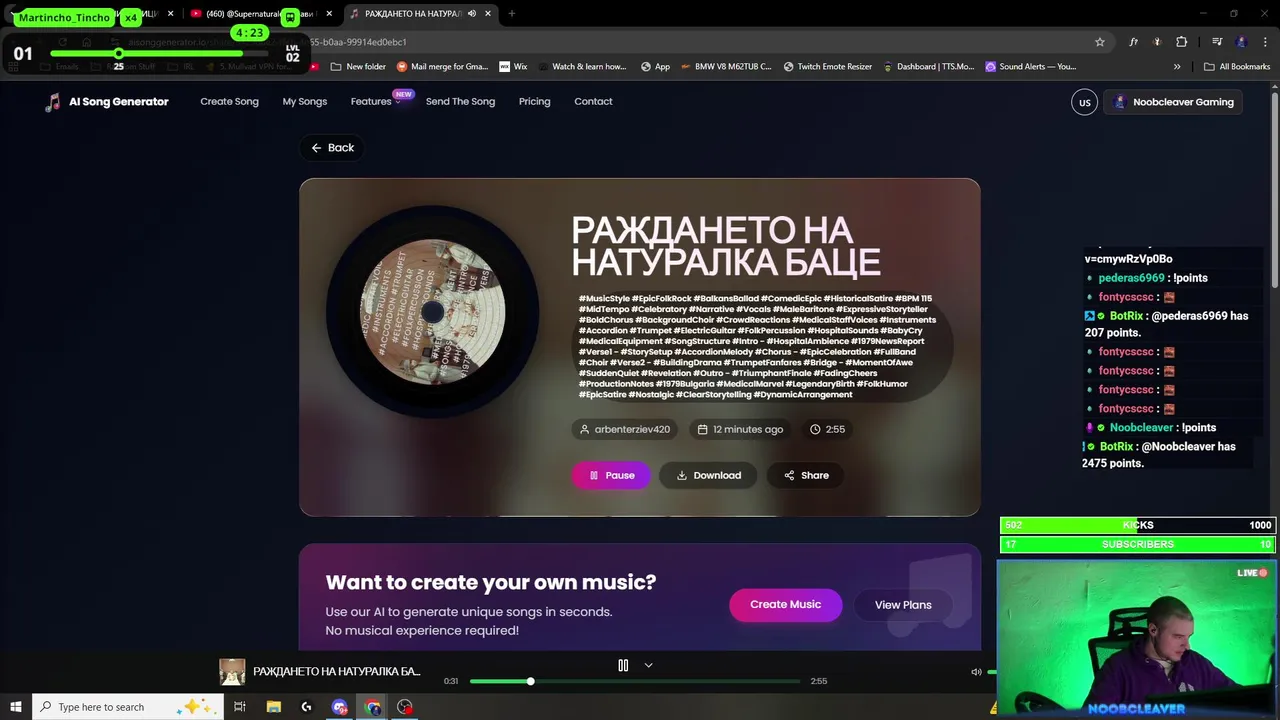1280x720 pixels.
Task: Click the Create Music button
Action: tap(785, 605)
